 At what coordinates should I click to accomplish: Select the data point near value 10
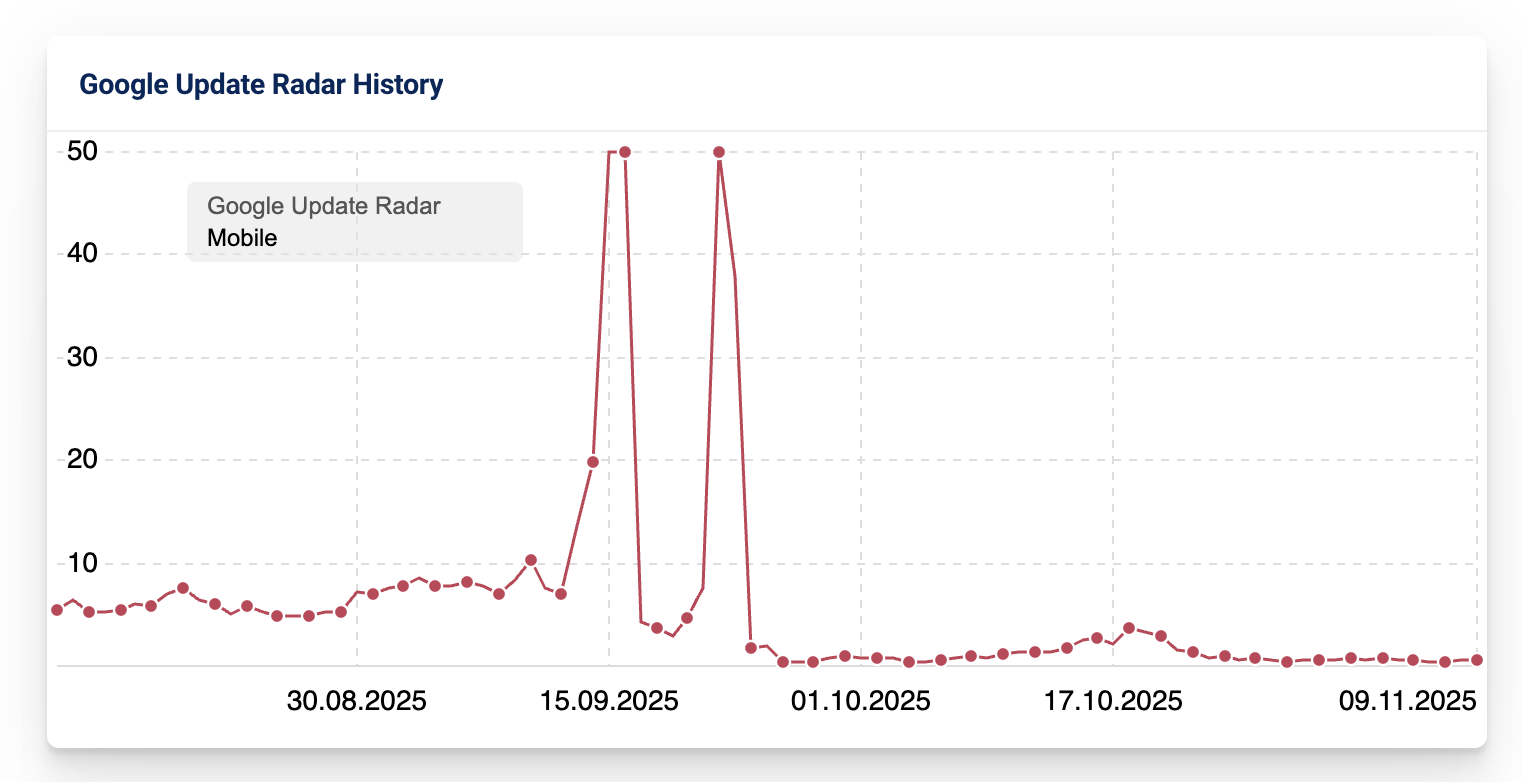tap(531, 560)
